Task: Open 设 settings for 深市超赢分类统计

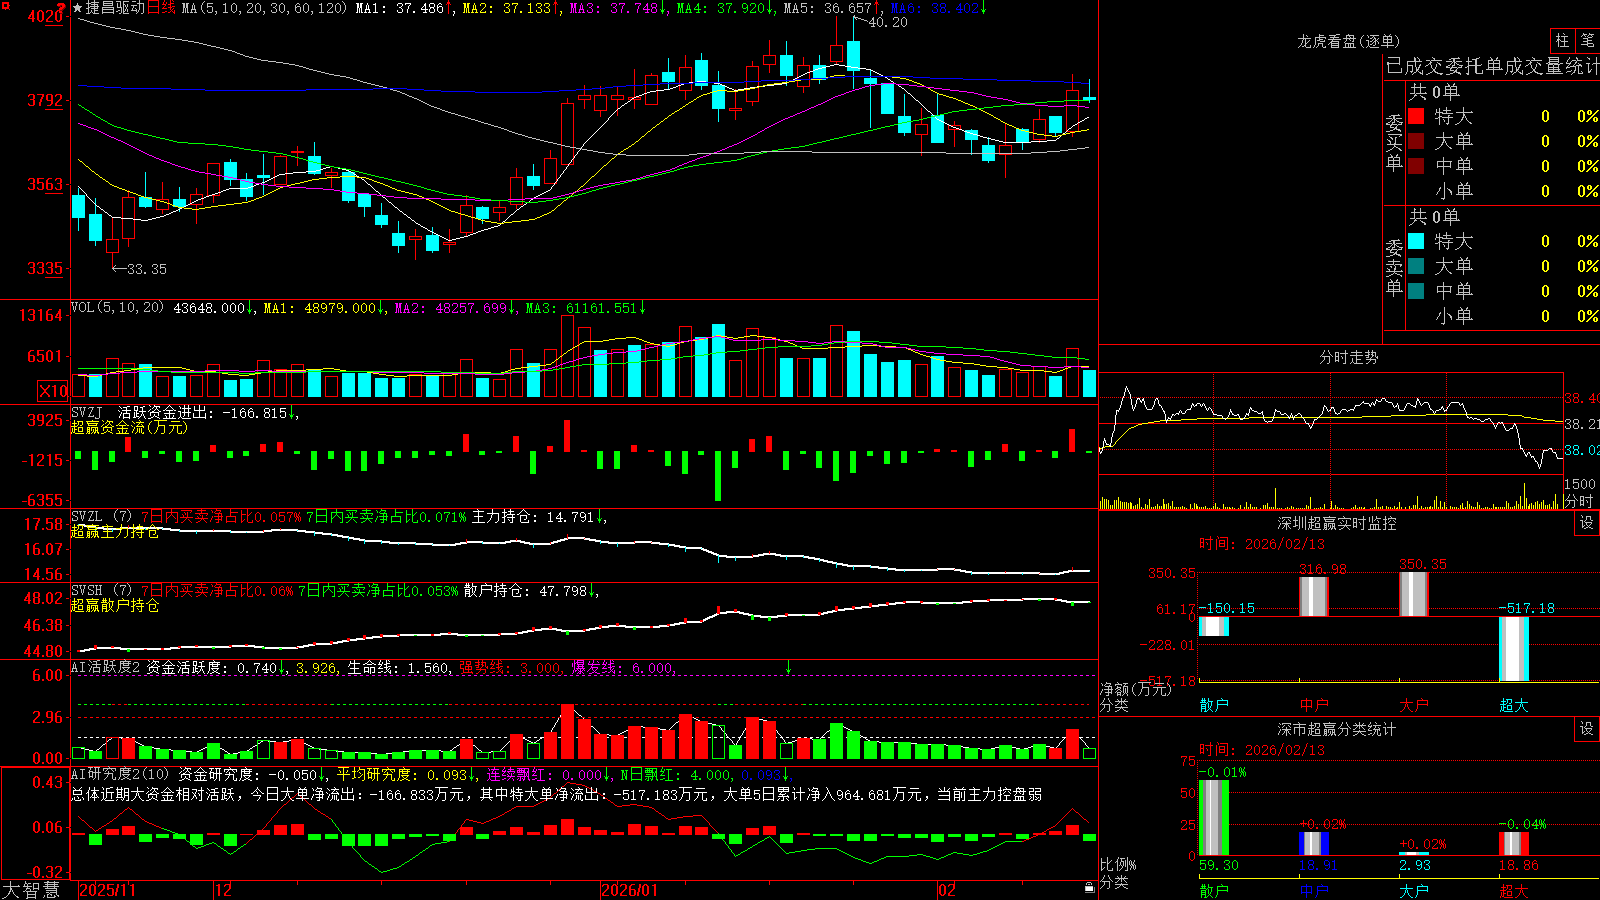Action: point(1586,729)
